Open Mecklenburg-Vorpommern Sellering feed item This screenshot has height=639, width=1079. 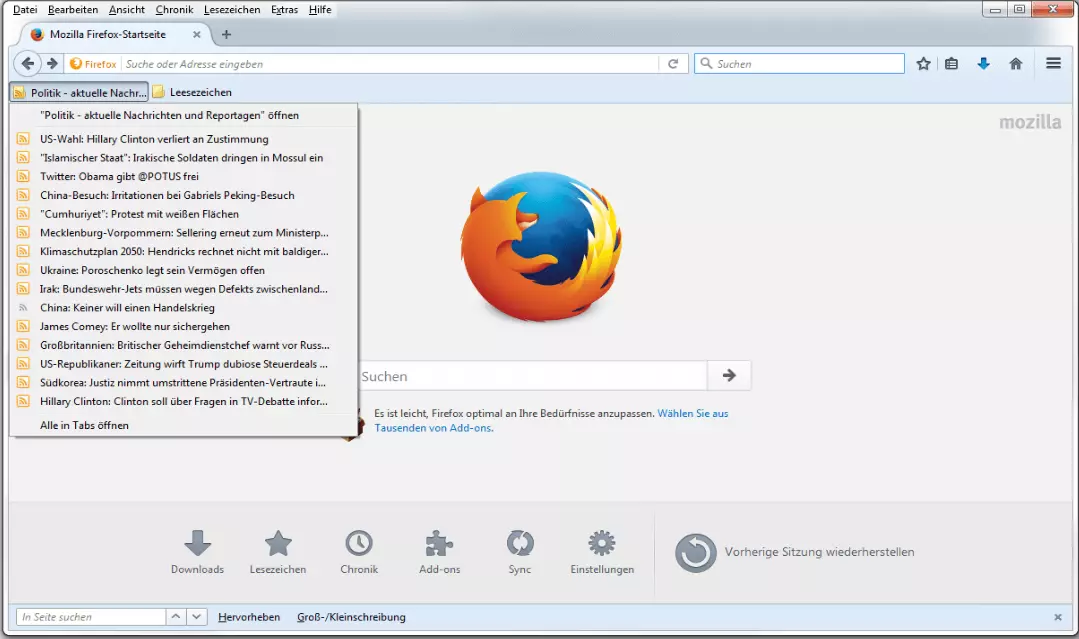pos(183,232)
